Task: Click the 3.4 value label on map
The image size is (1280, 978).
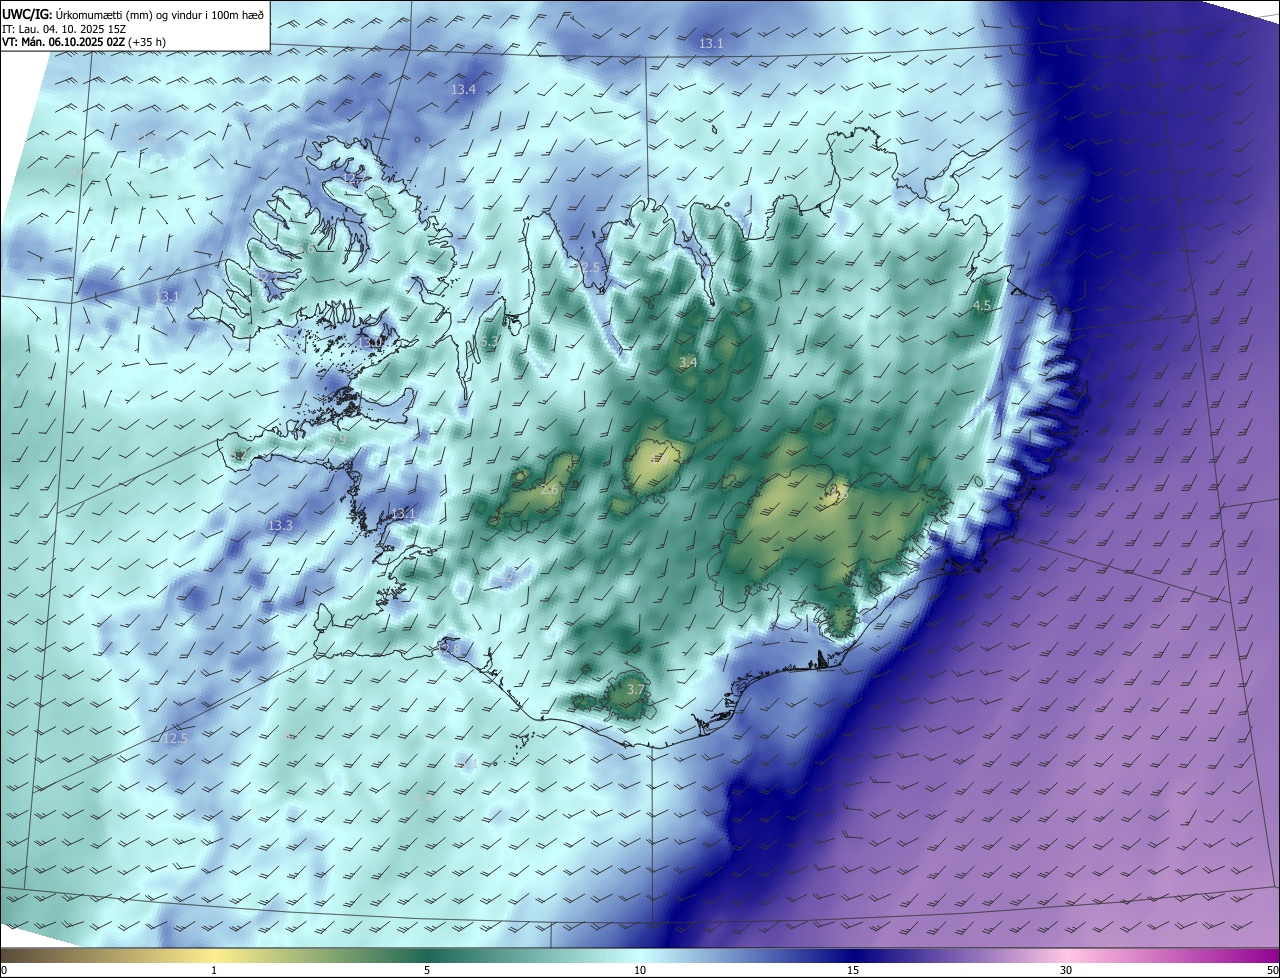Action: point(687,362)
